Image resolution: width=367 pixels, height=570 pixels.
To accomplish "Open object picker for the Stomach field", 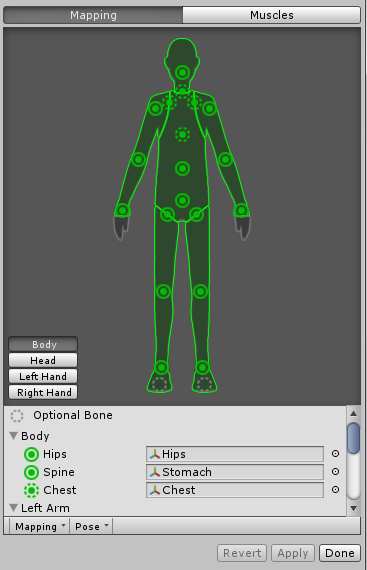I will [335, 471].
